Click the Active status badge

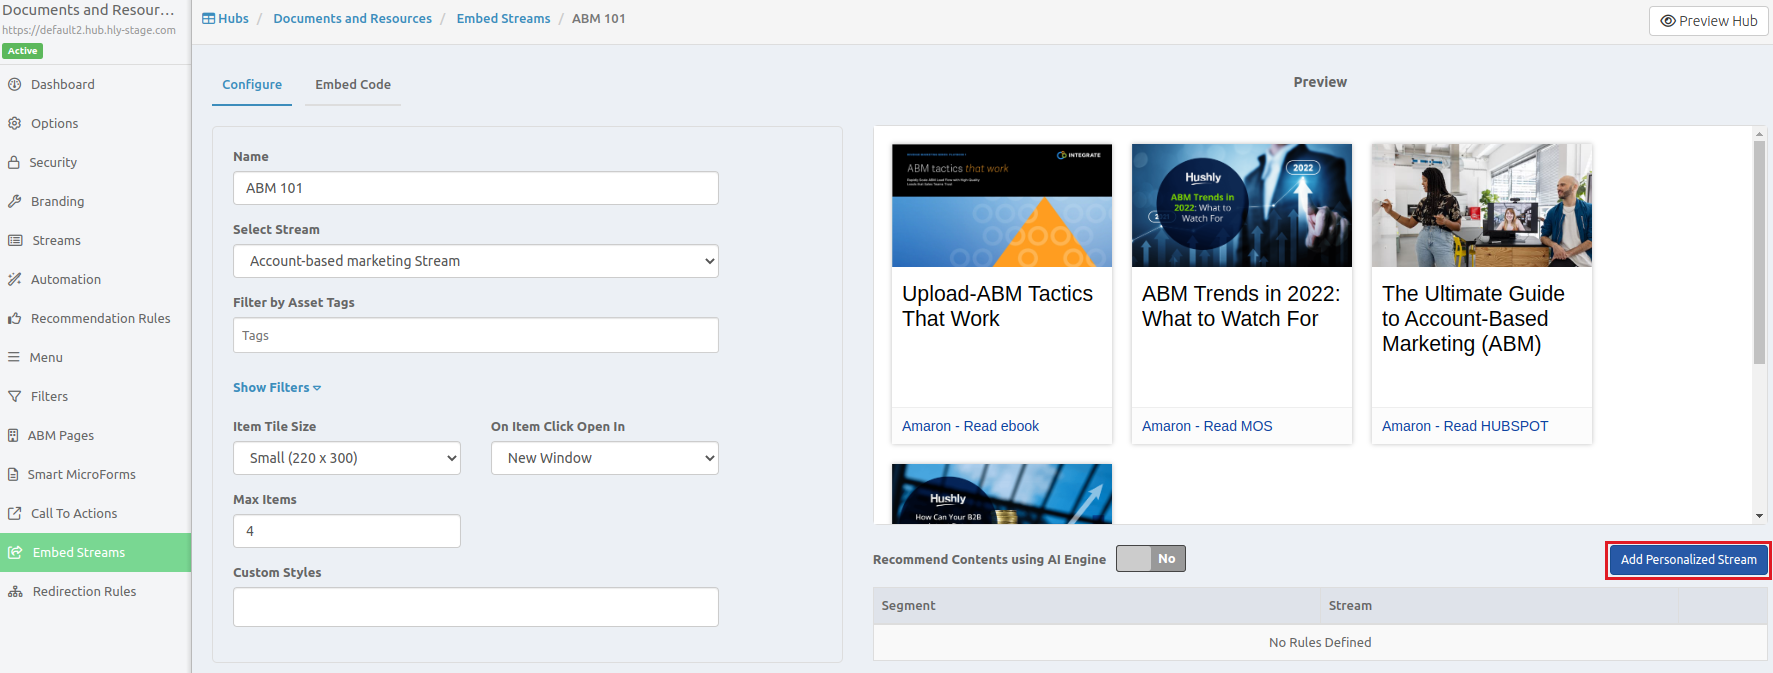[x=22, y=51]
